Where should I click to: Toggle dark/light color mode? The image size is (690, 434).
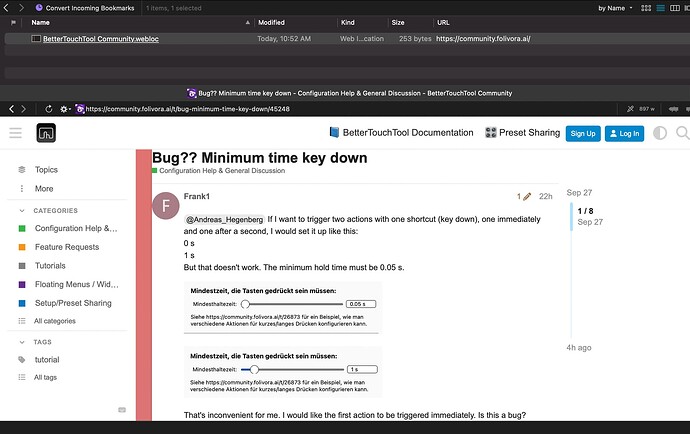point(660,133)
